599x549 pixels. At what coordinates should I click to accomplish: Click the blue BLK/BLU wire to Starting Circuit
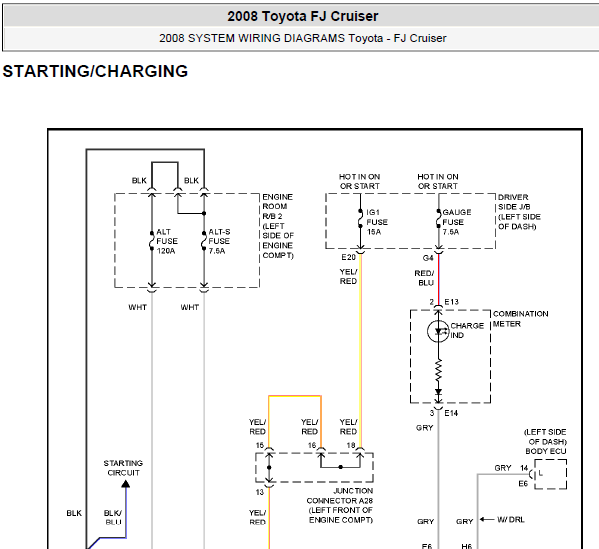(x=126, y=512)
